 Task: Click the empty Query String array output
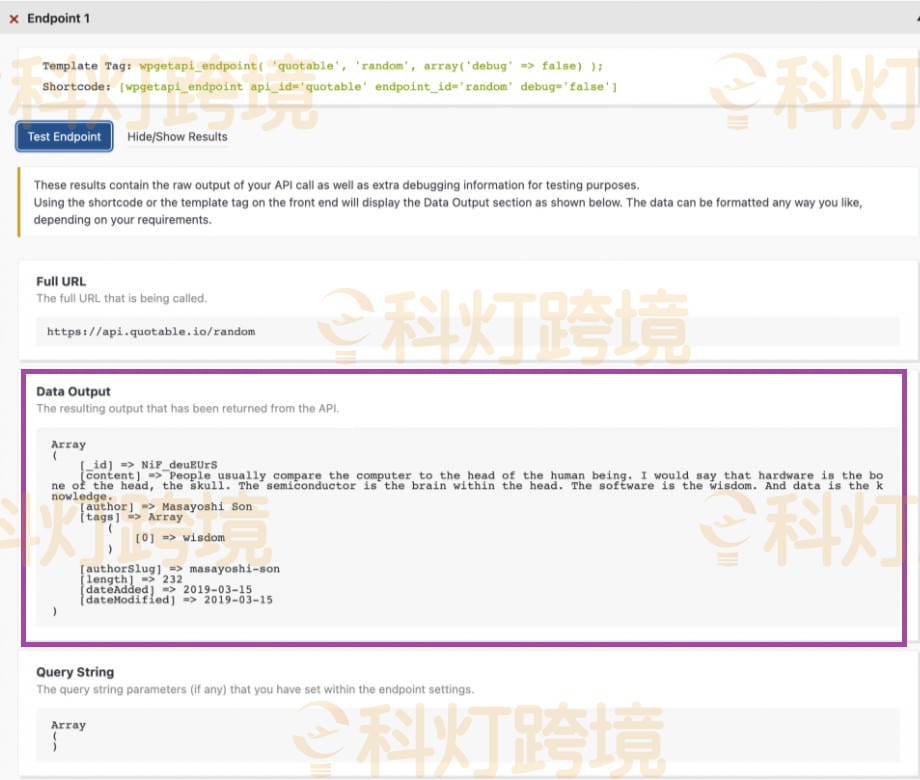tap(66, 730)
